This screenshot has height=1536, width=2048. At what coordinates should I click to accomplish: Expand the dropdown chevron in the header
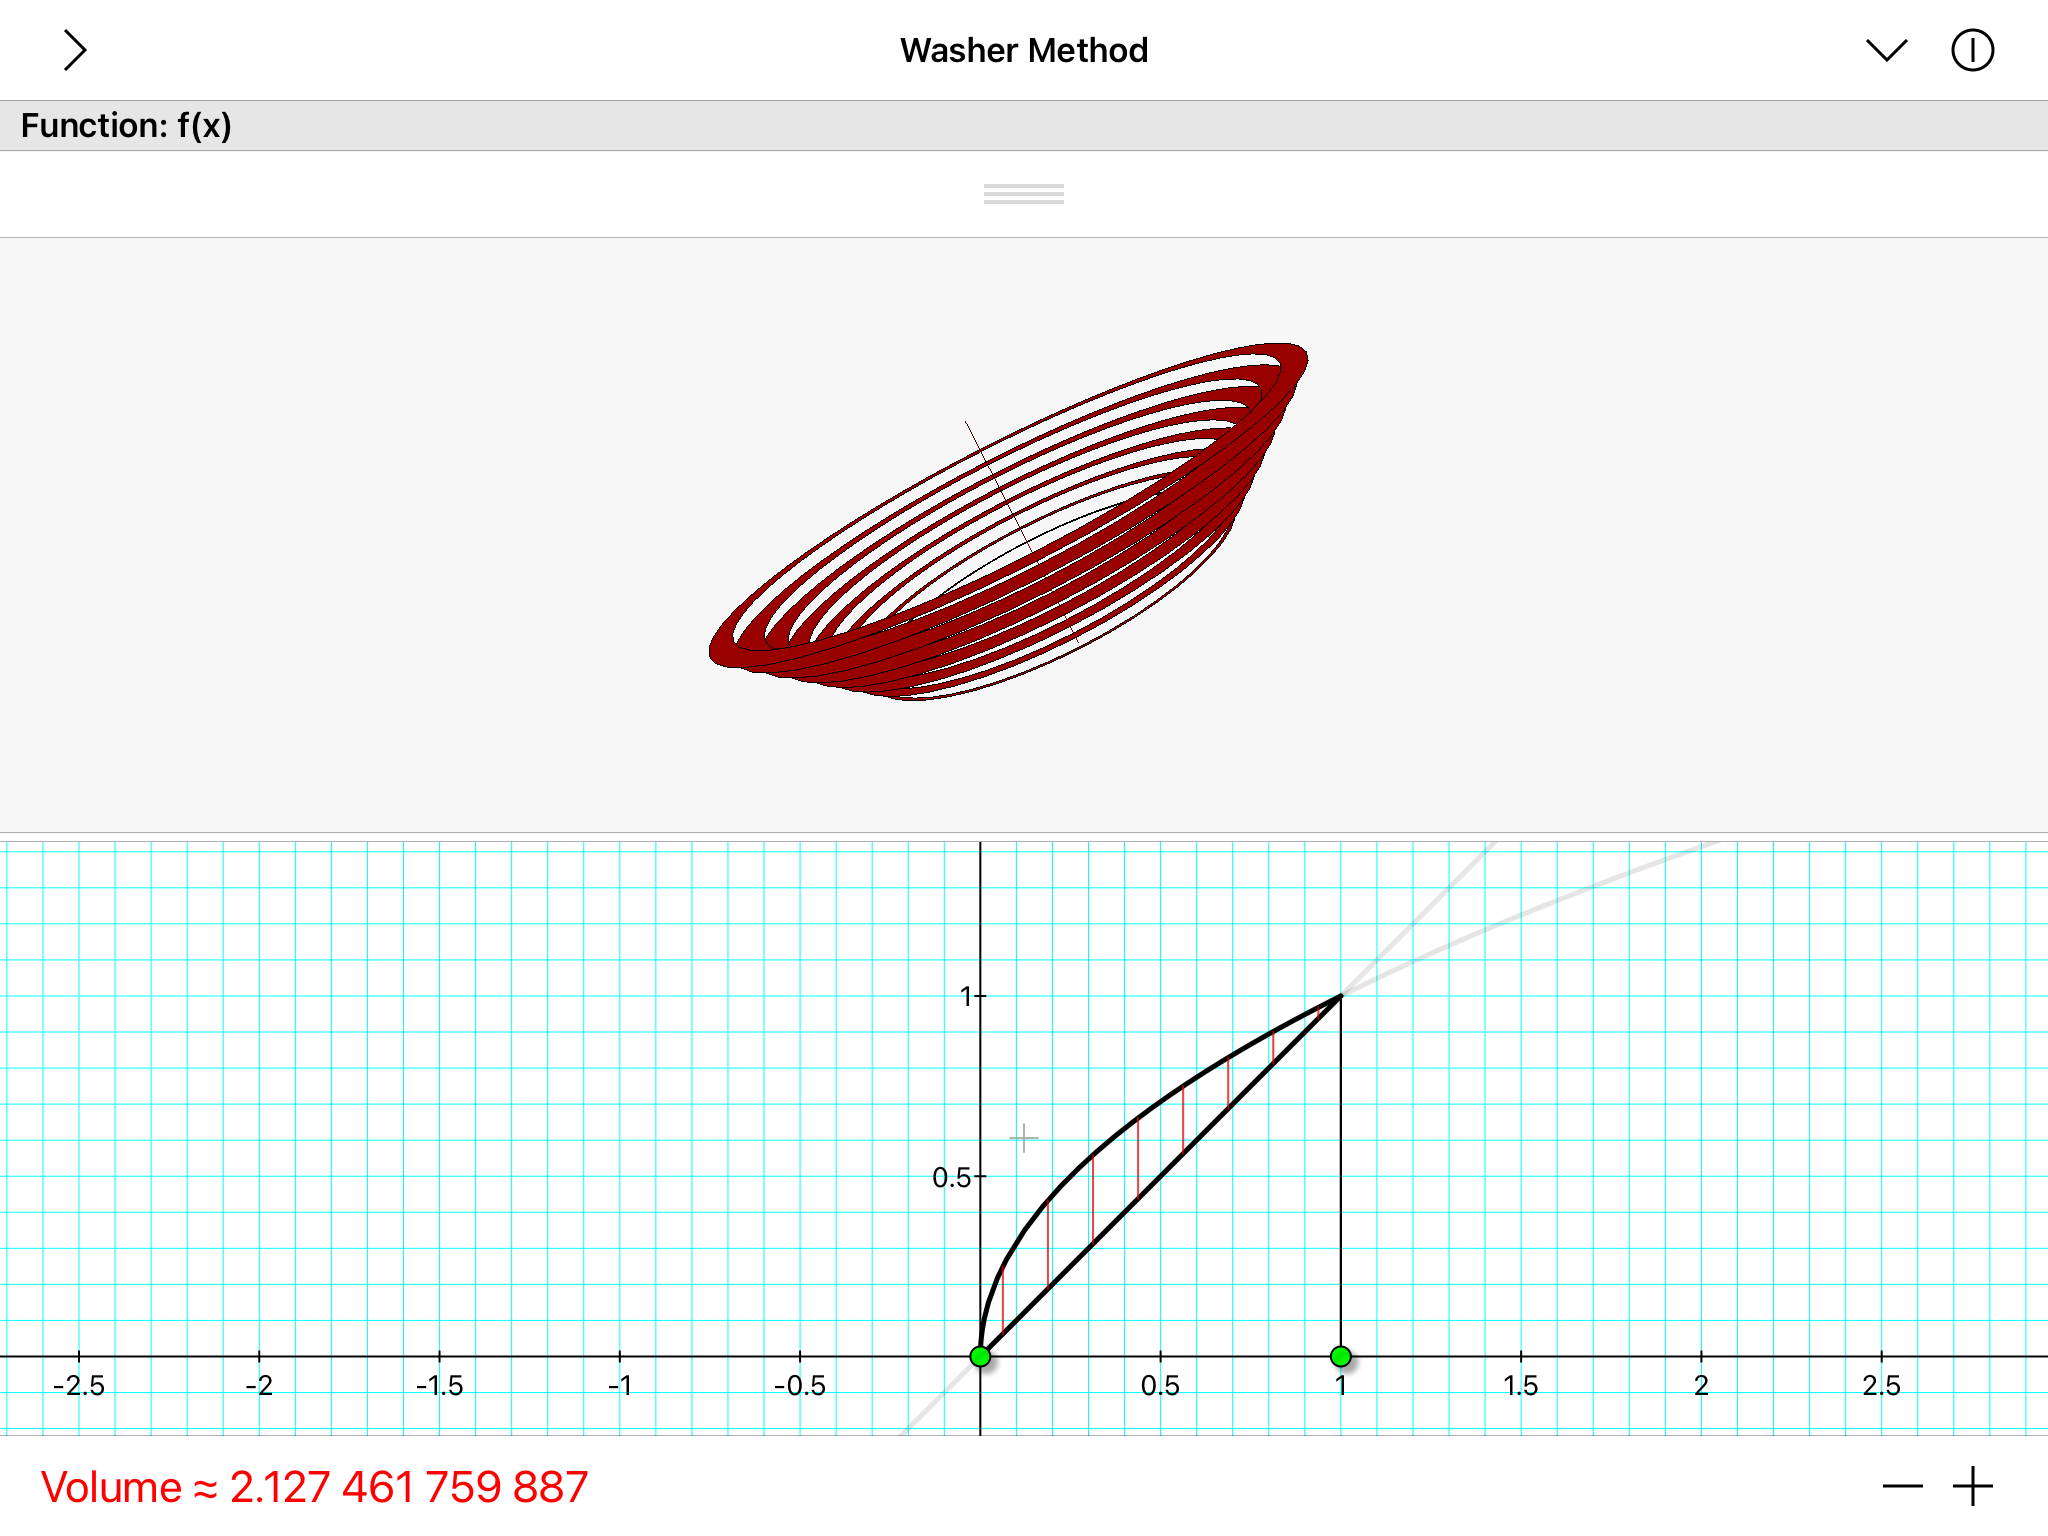pos(1886,50)
